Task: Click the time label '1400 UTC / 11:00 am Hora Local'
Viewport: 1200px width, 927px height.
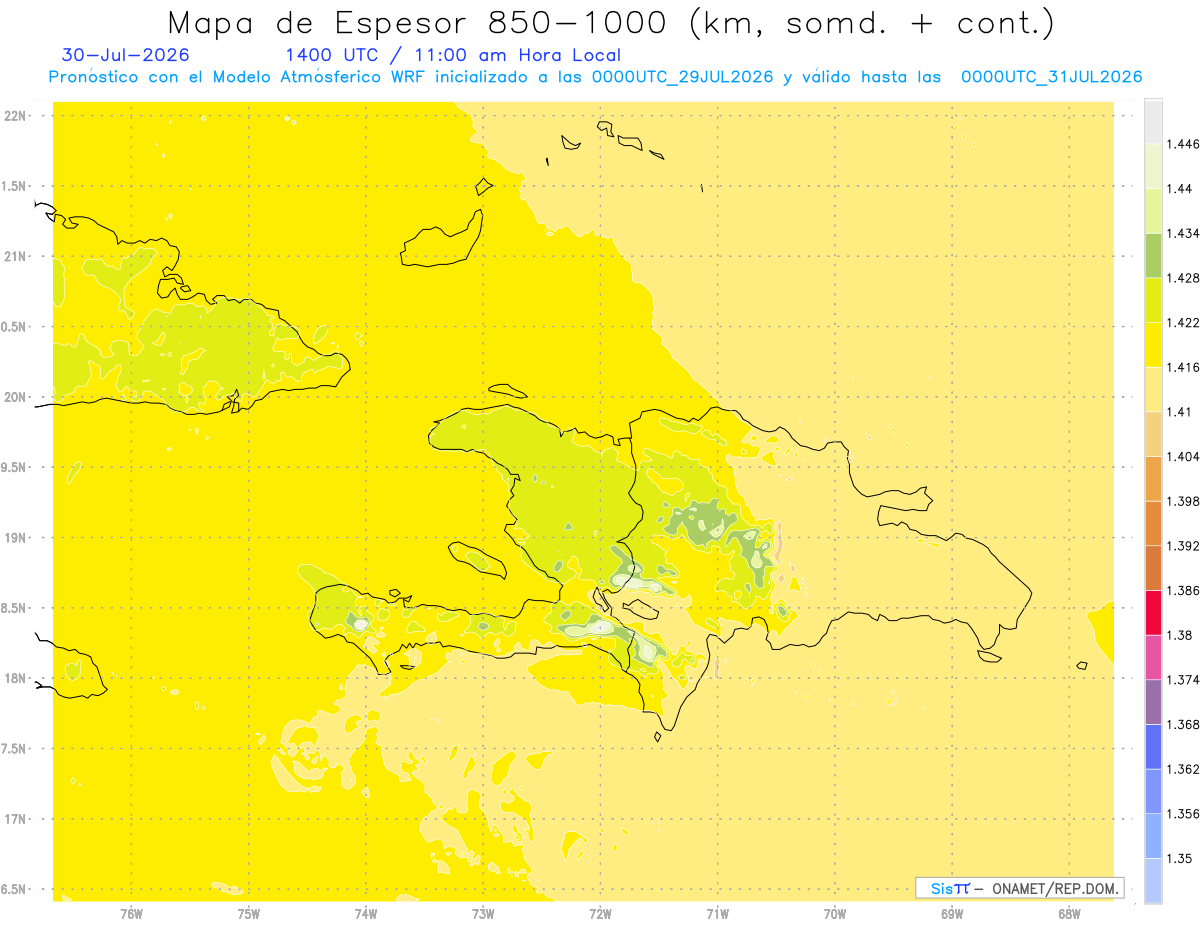Action: pos(453,55)
